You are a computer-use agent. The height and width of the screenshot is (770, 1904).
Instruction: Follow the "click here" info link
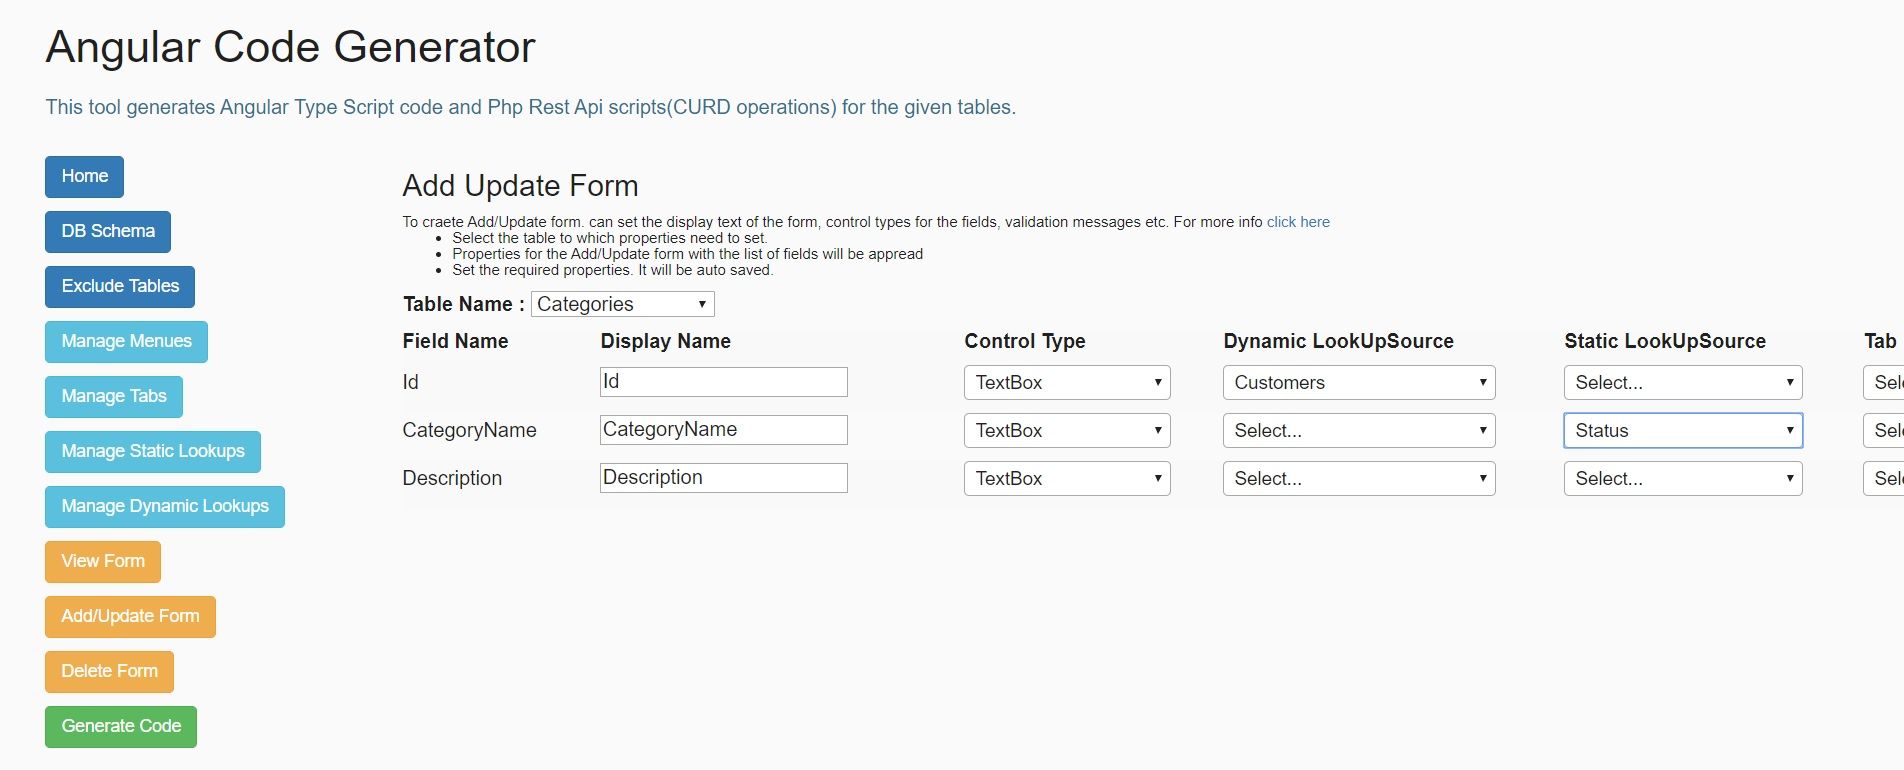pos(1298,222)
